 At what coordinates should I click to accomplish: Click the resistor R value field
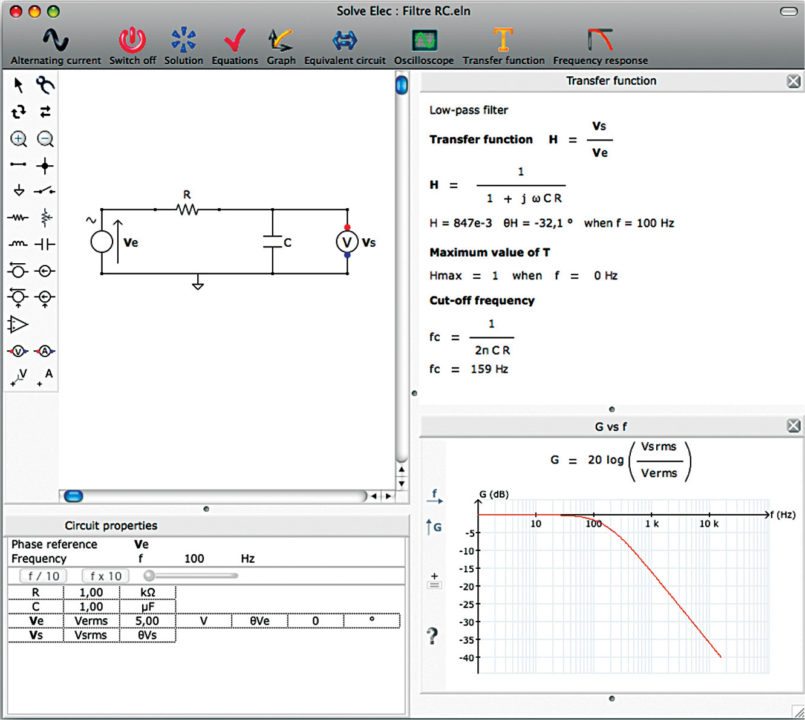pos(90,592)
